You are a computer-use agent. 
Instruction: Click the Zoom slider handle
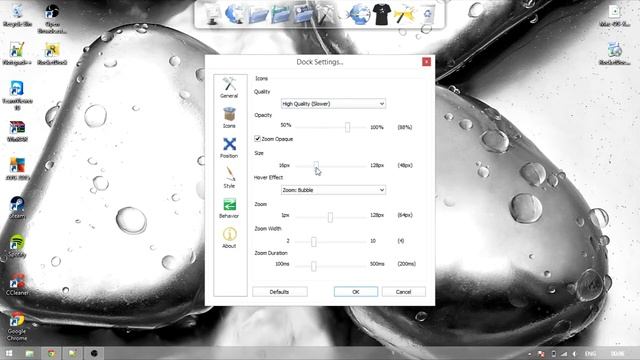[x=330, y=217]
